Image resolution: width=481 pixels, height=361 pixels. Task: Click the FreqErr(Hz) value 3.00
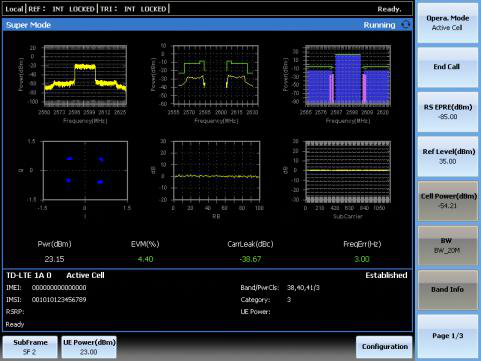pos(362,259)
